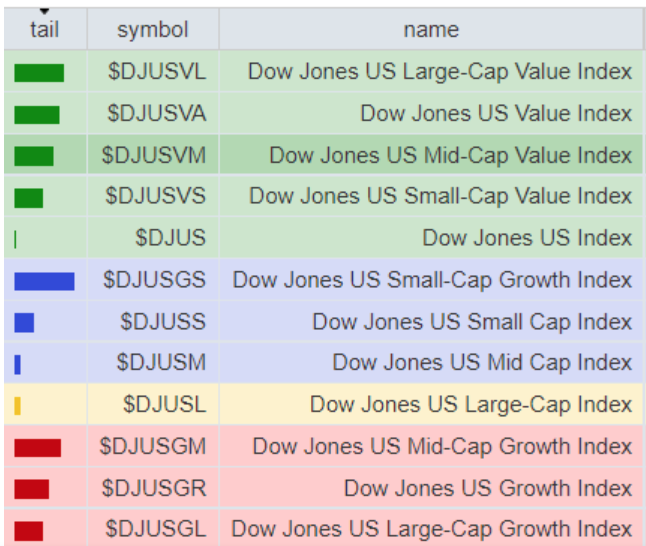Open Dow Jones US Small Cap Index row
The width and height of the screenshot is (646, 546).
pyautogui.click(x=471, y=322)
